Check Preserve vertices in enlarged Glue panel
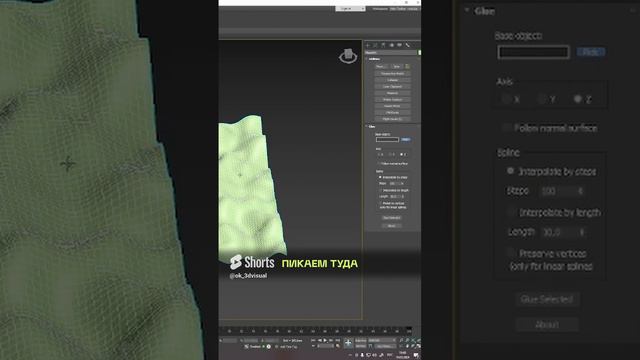This screenshot has height=360, width=640. click(x=510, y=253)
